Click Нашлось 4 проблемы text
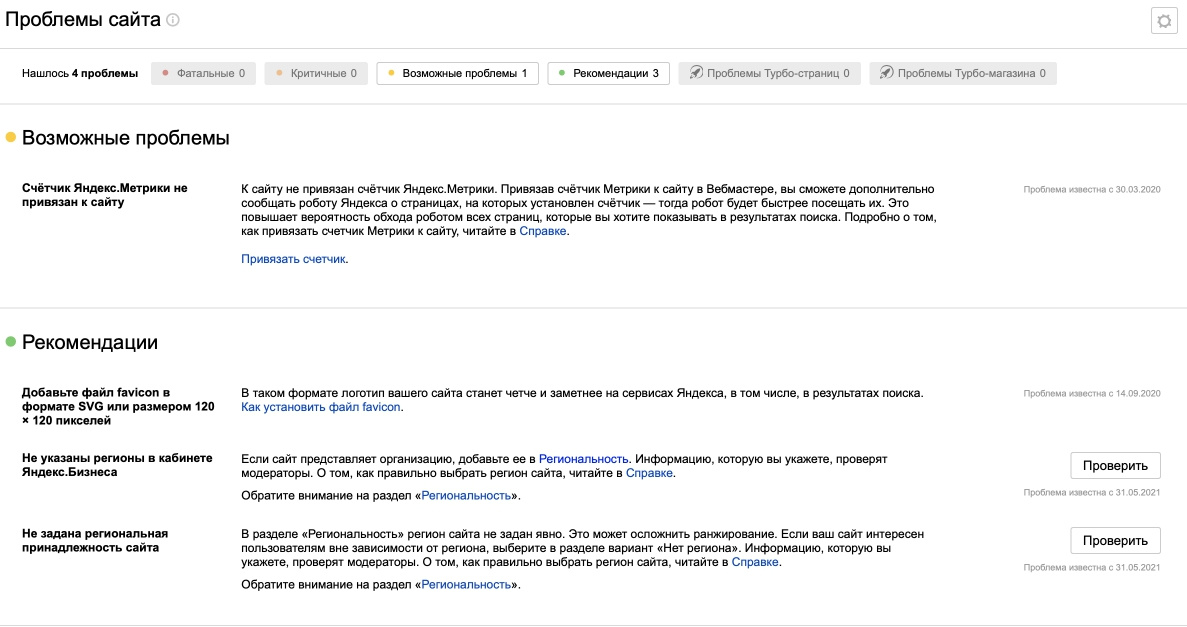 [x=80, y=73]
